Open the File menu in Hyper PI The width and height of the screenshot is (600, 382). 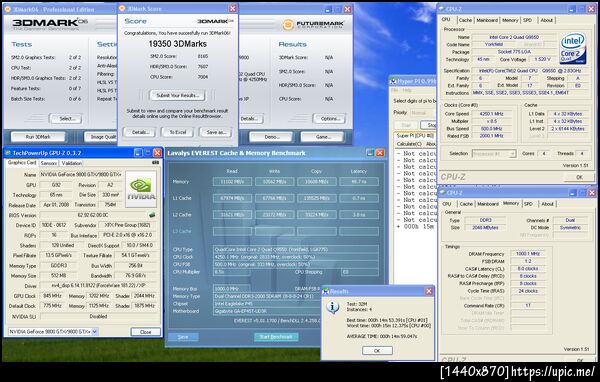395,90
